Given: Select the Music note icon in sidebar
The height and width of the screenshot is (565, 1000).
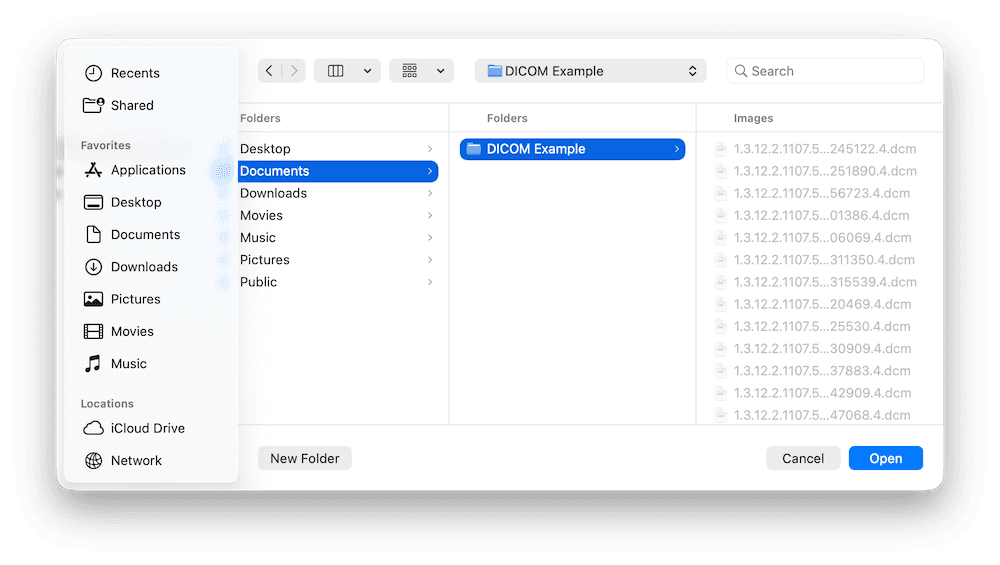Looking at the screenshot, I should click(x=93, y=364).
